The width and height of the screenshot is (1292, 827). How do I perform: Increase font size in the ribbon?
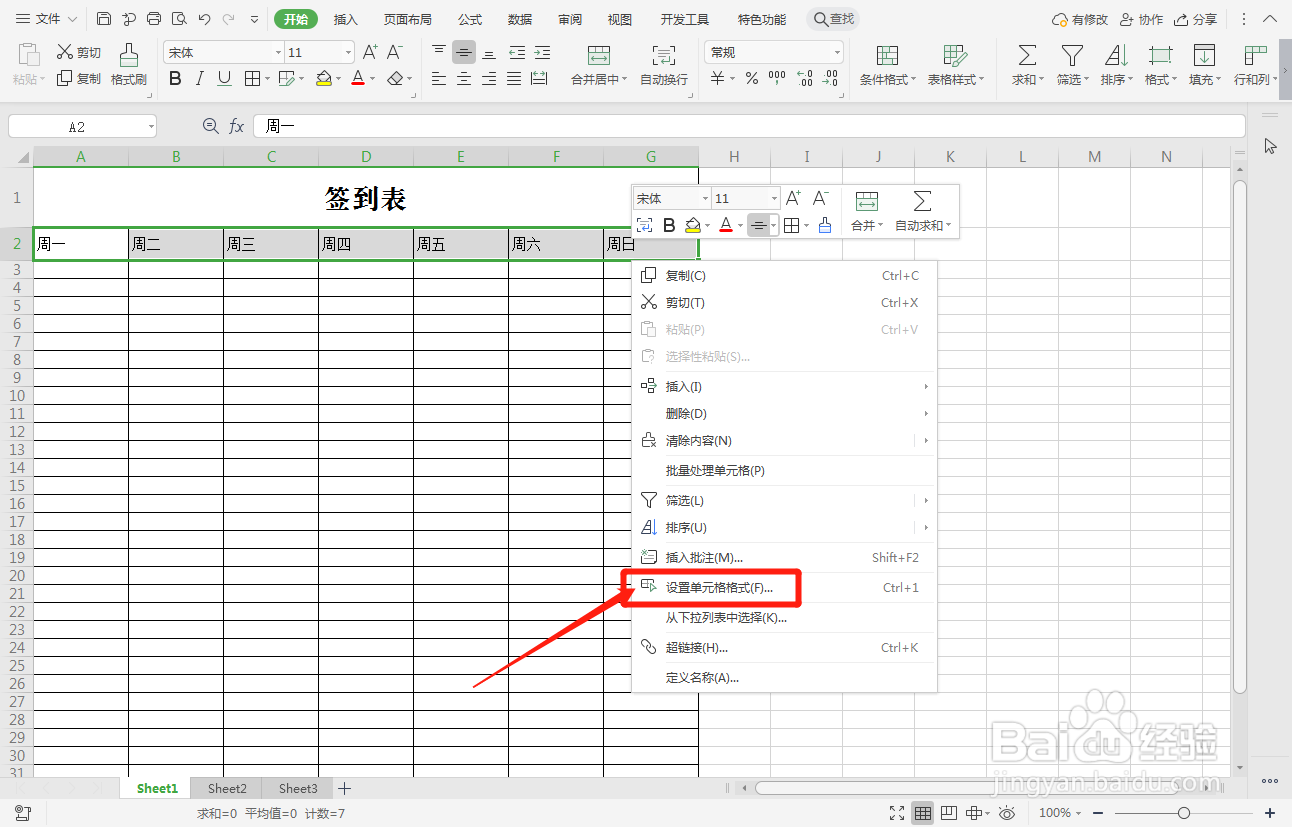pyautogui.click(x=370, y=52)
